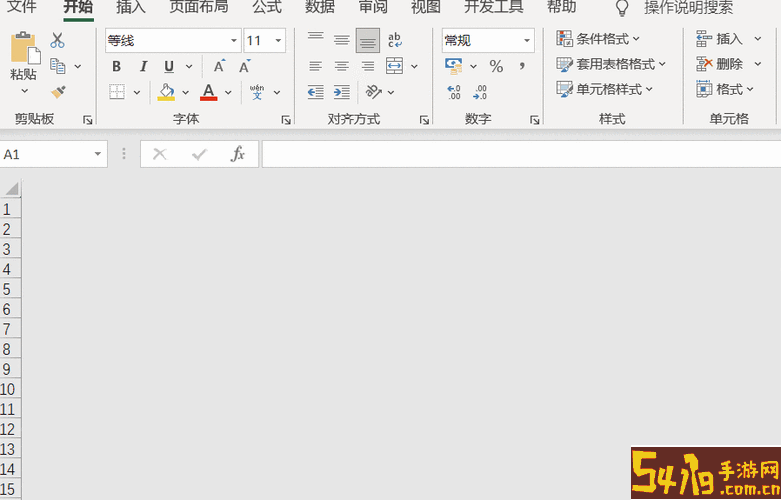
Task: Select middle align icon
Action: [342, 40]
